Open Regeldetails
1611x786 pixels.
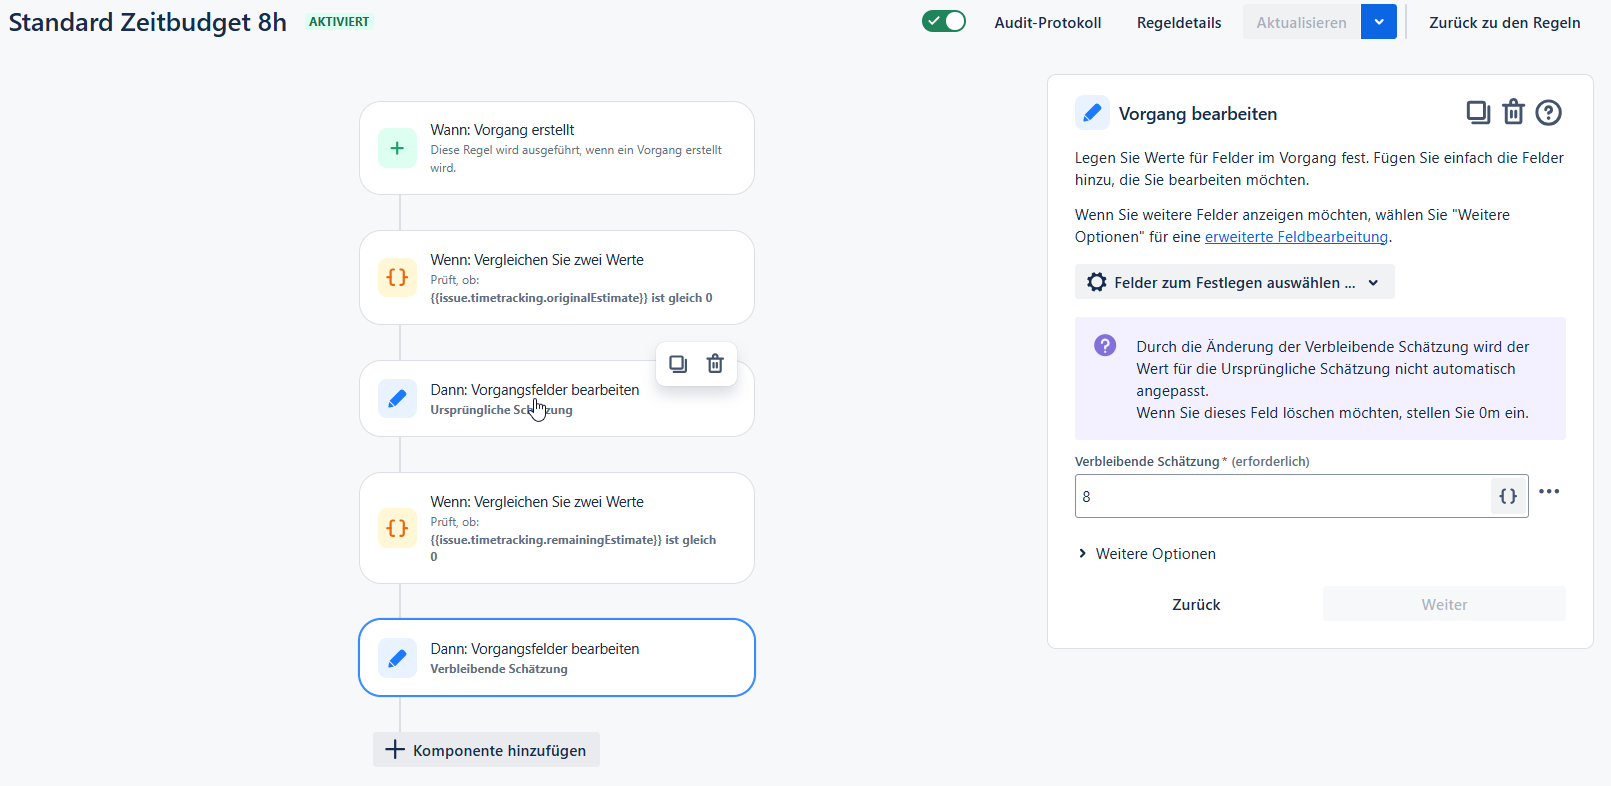point(1179,22)
